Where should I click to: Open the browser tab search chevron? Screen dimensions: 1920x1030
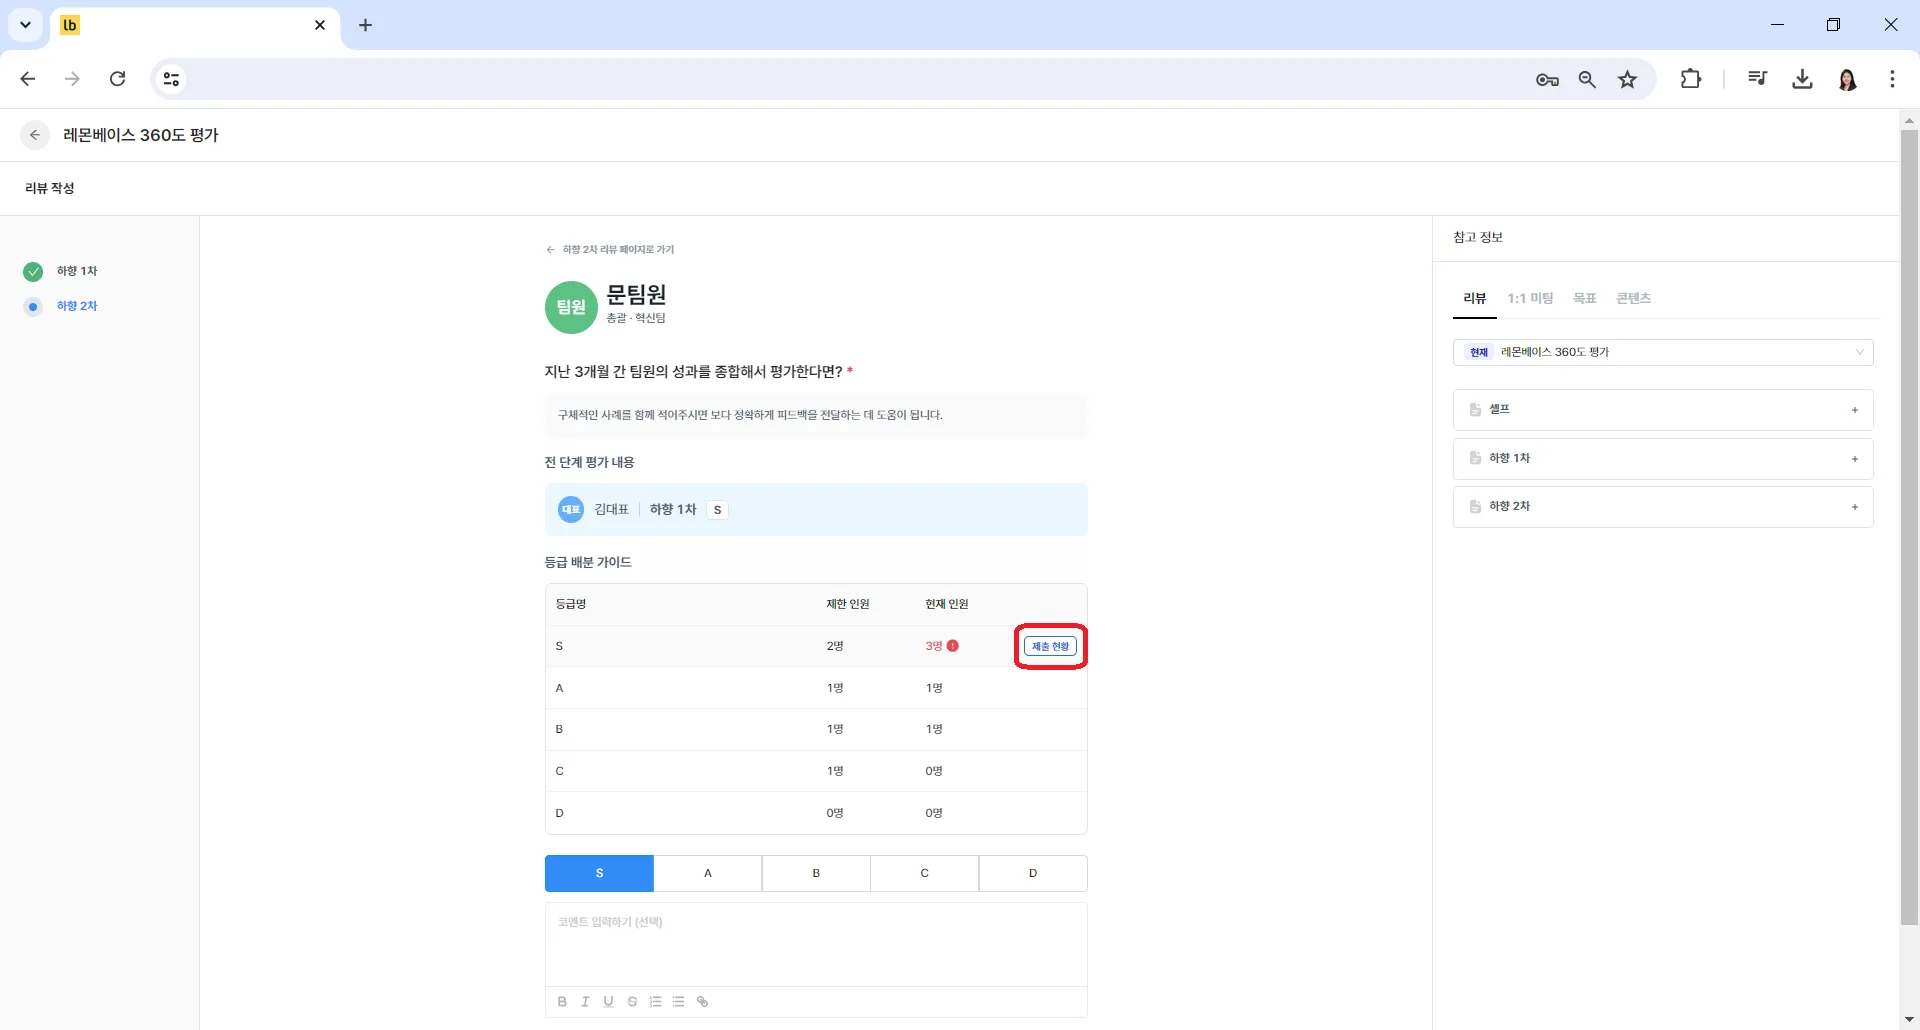click(x=26, y=25)
